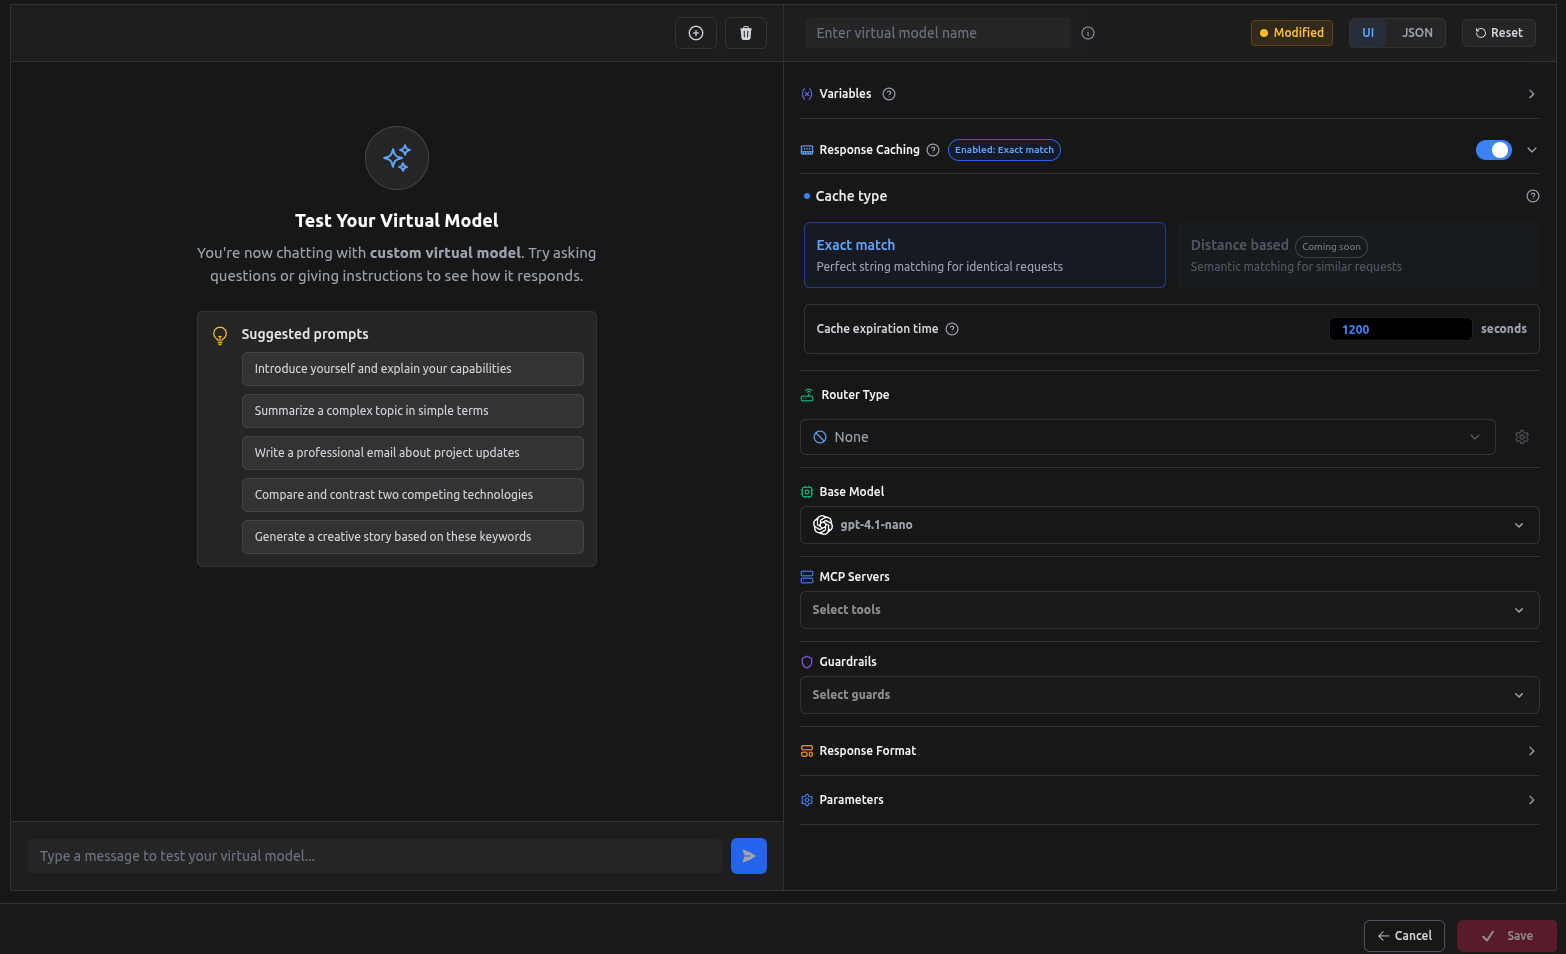This screenshot has height=954, width=1566.
Task: Open the Guardrails Select guards dropdown
Action: [1169, 695]
